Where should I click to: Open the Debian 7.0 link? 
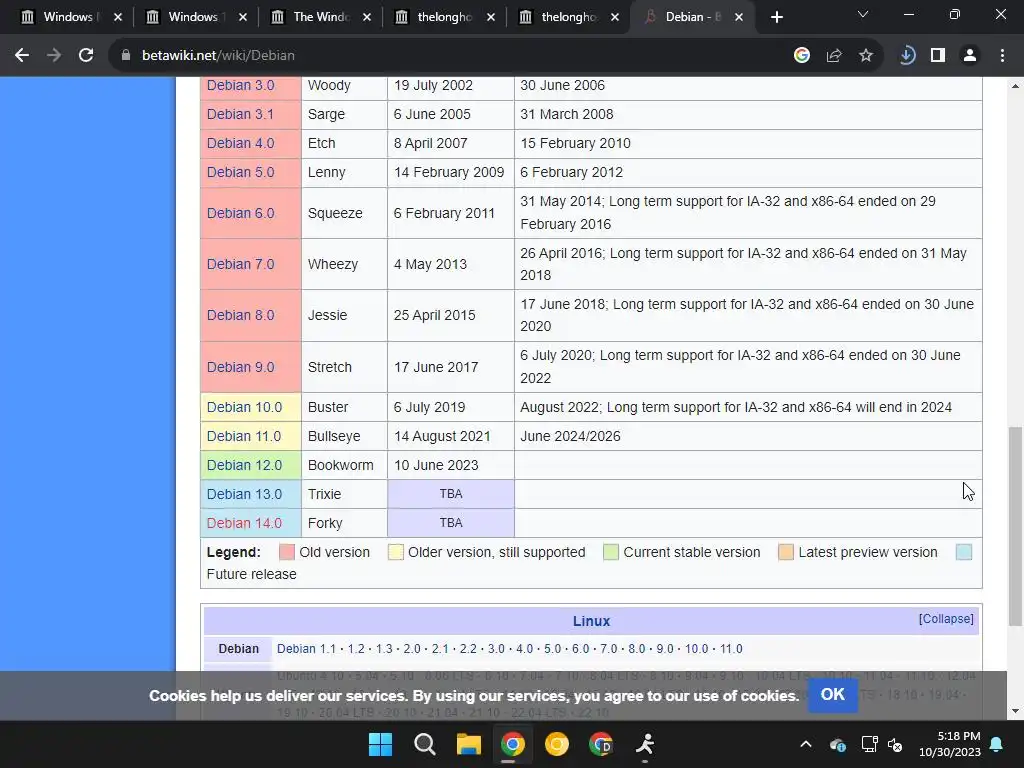240,264
